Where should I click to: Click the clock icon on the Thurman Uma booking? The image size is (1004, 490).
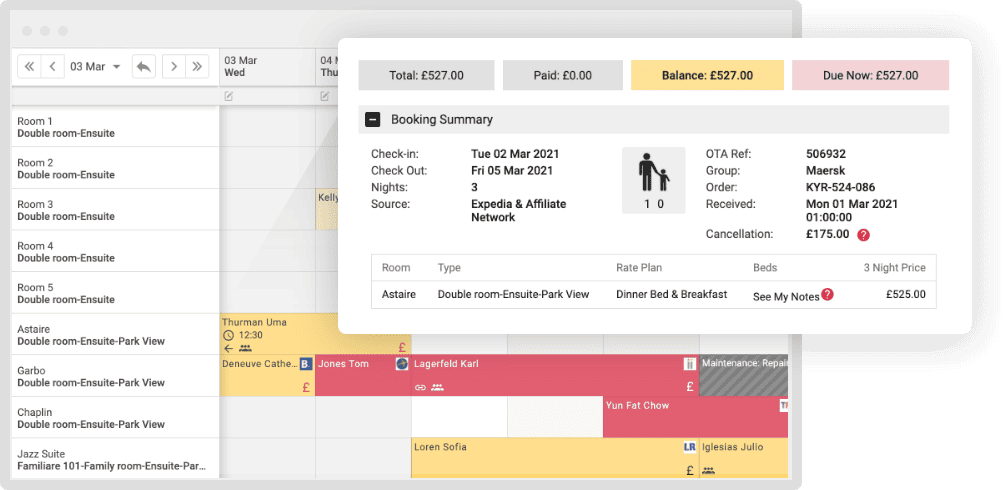coord(228,335)
